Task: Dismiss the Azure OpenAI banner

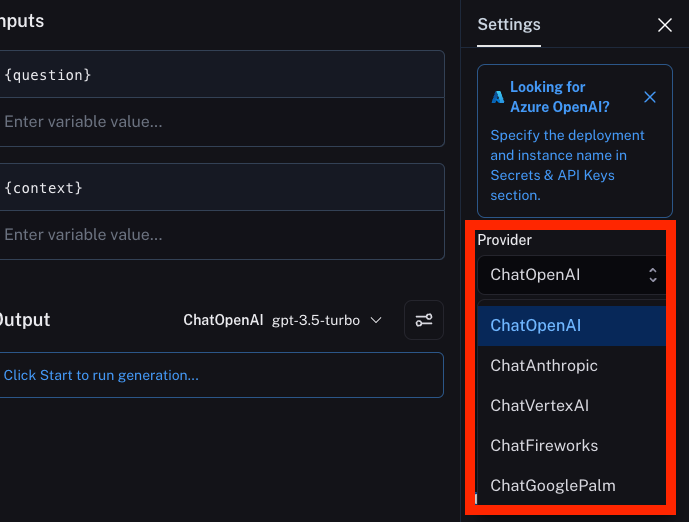Action: (x=650, y=97)
